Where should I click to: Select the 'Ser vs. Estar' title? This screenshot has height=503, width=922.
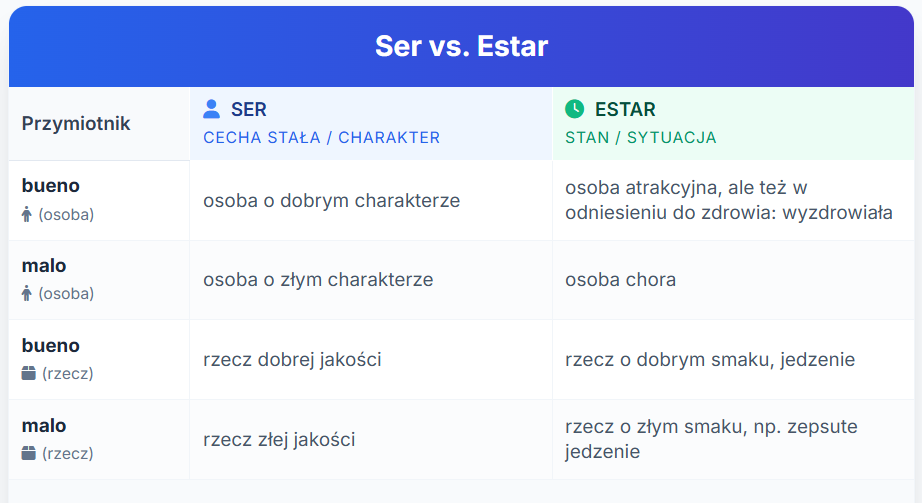point(462,46)
